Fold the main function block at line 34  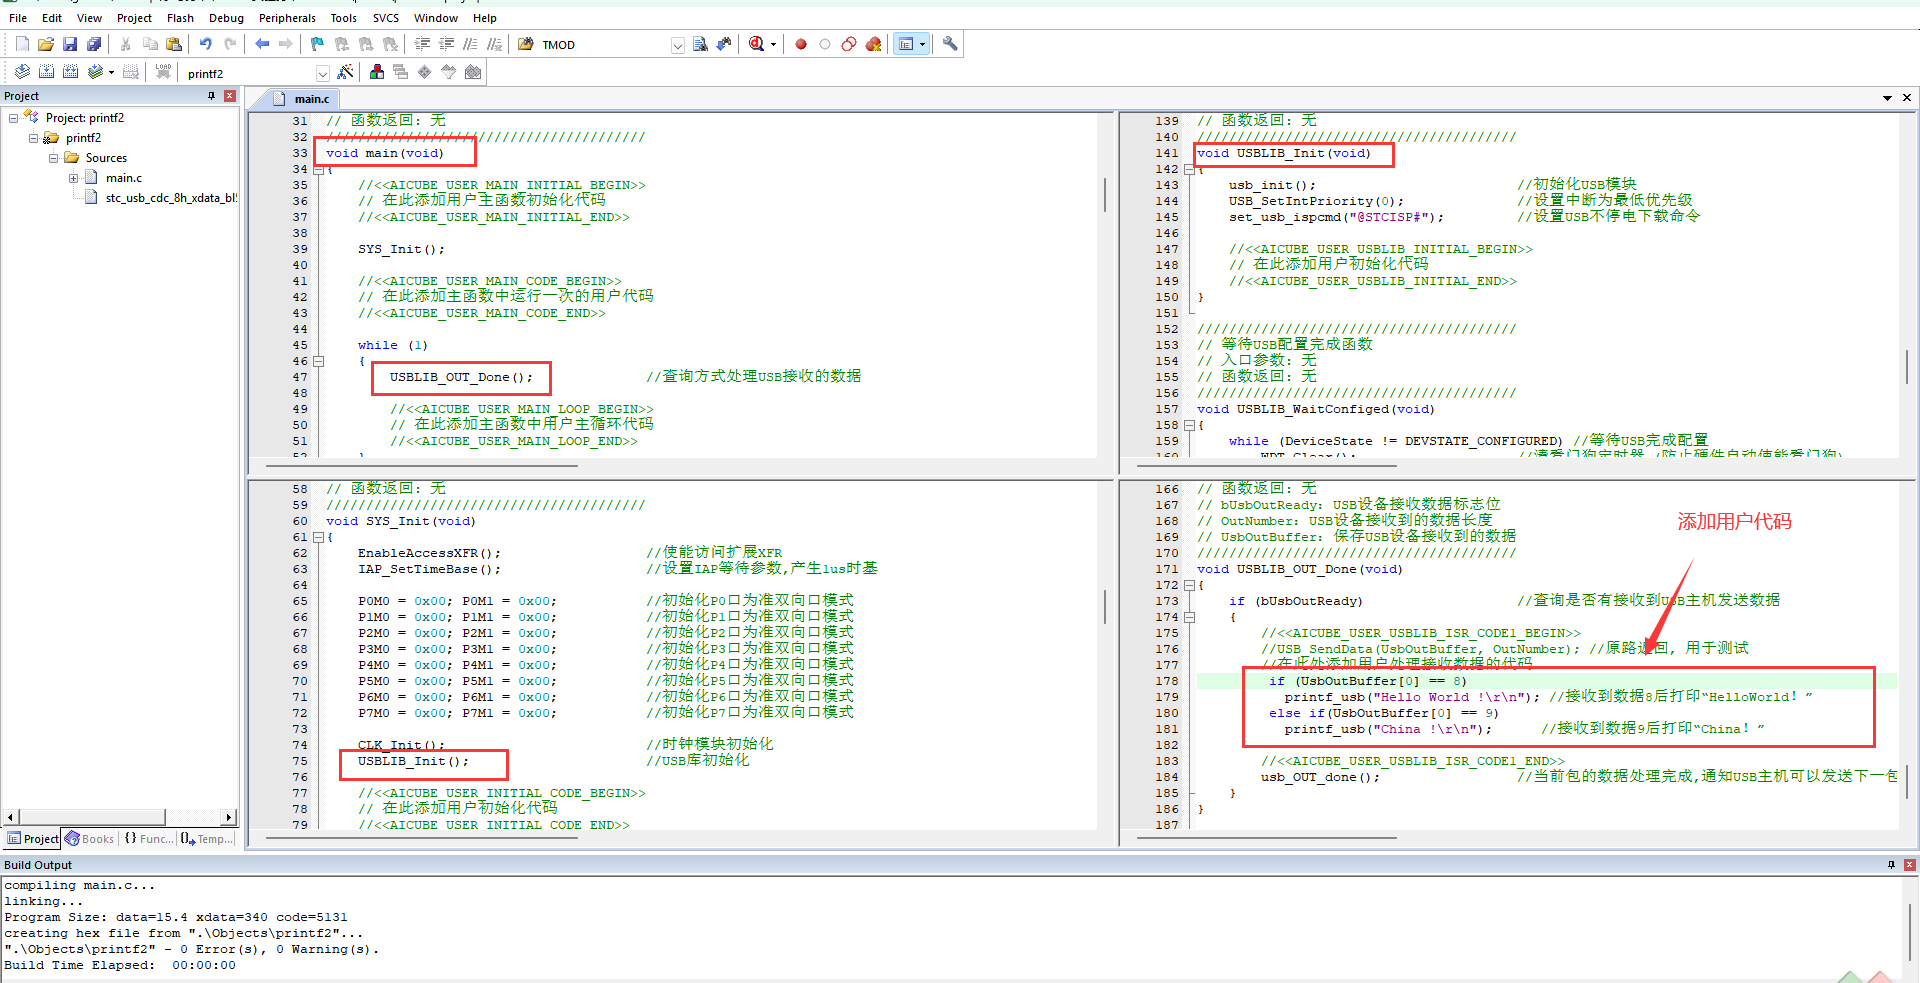(x=319, y=170)
